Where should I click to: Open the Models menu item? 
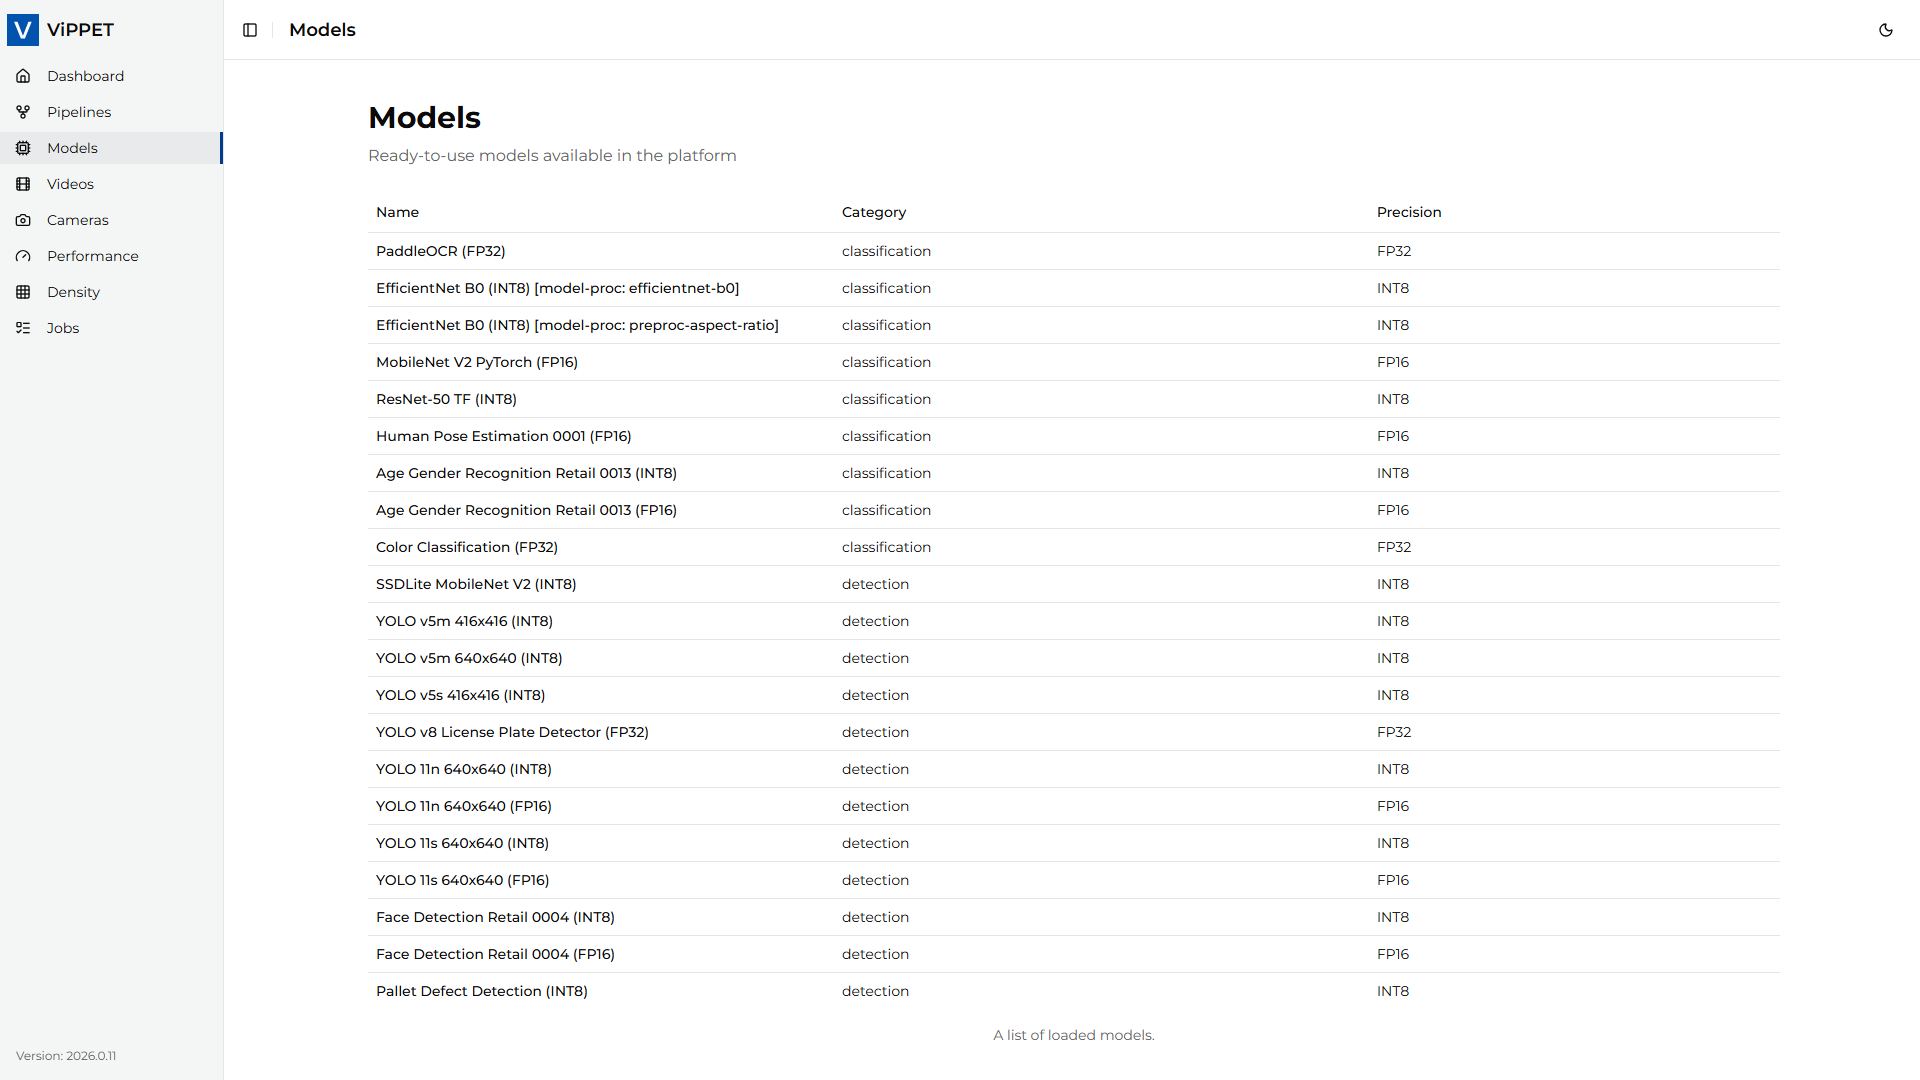[x=111, y=148]
